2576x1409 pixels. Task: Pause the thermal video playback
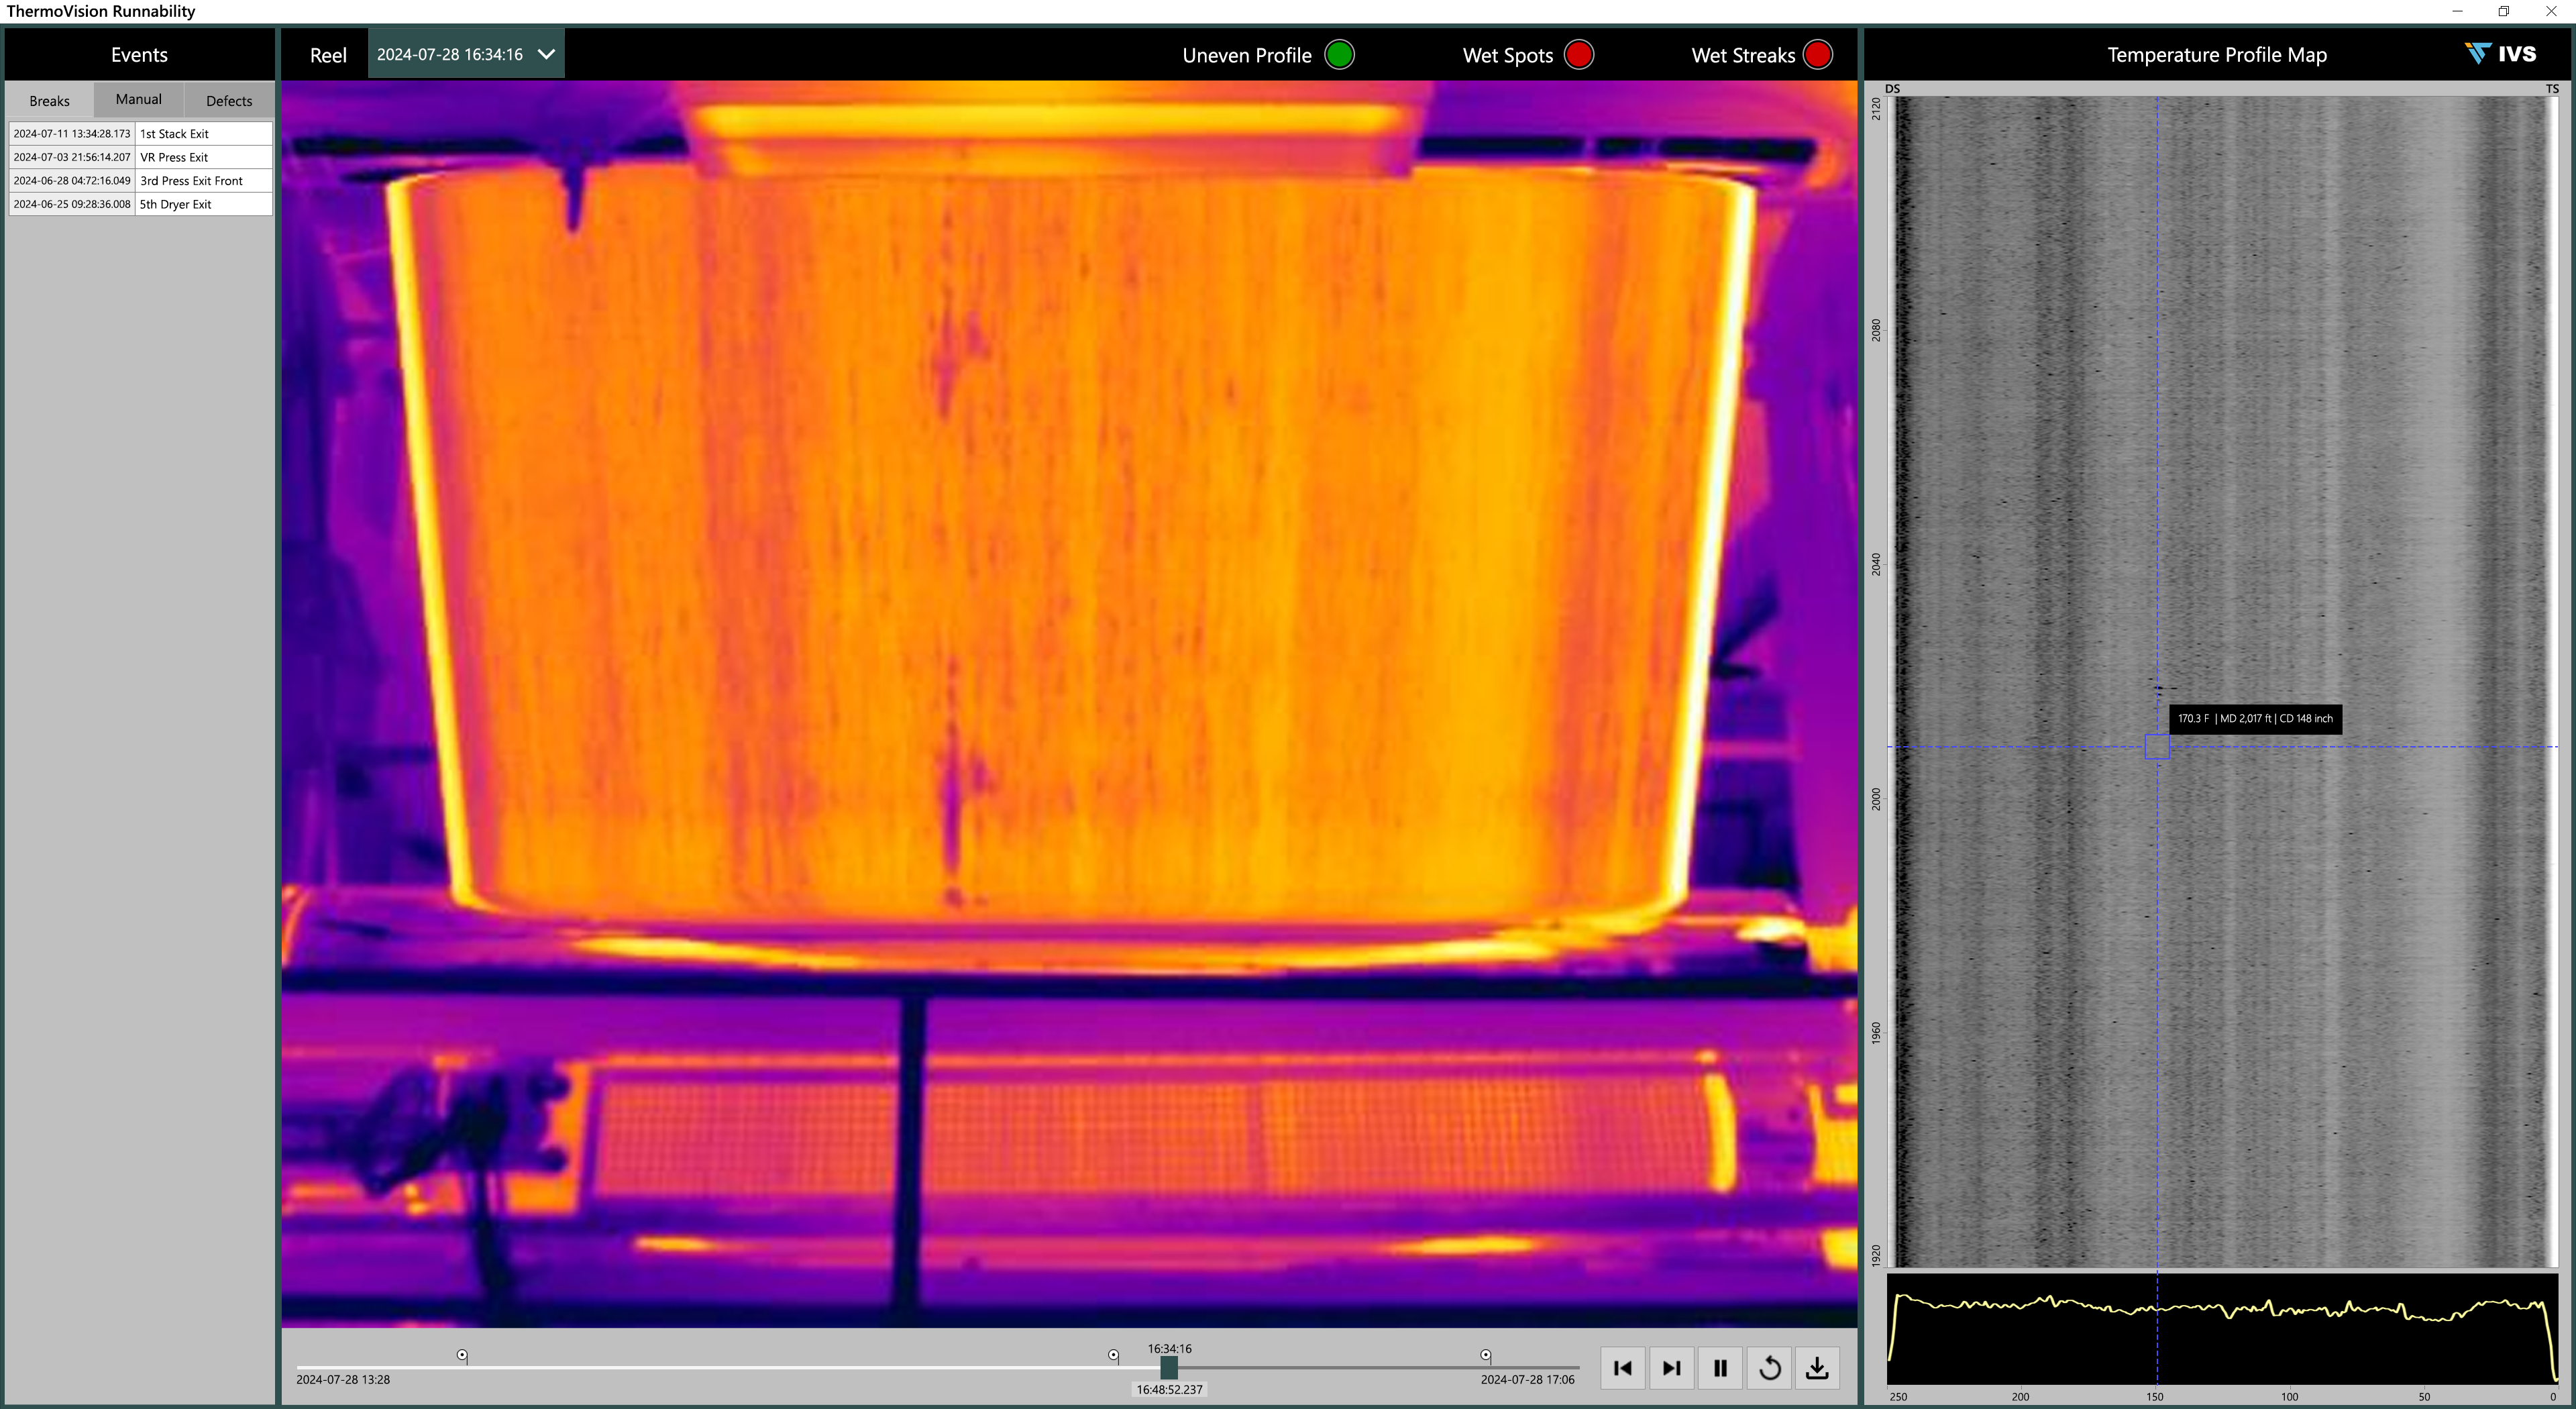click(1720, 1367)
